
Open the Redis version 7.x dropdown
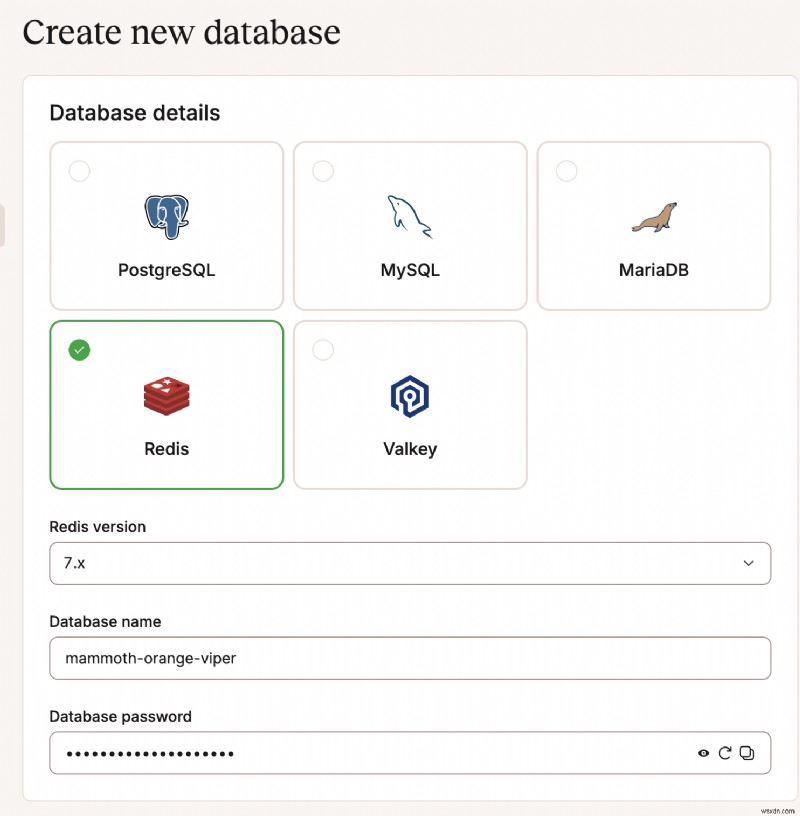coord(410,563)
